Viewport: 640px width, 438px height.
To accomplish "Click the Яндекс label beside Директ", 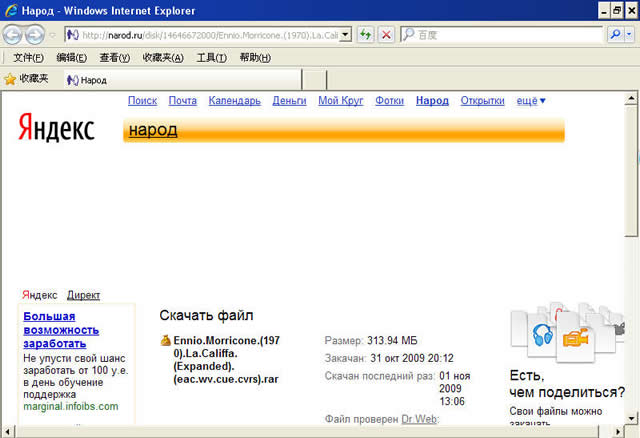I will click(x=40, y=295).
